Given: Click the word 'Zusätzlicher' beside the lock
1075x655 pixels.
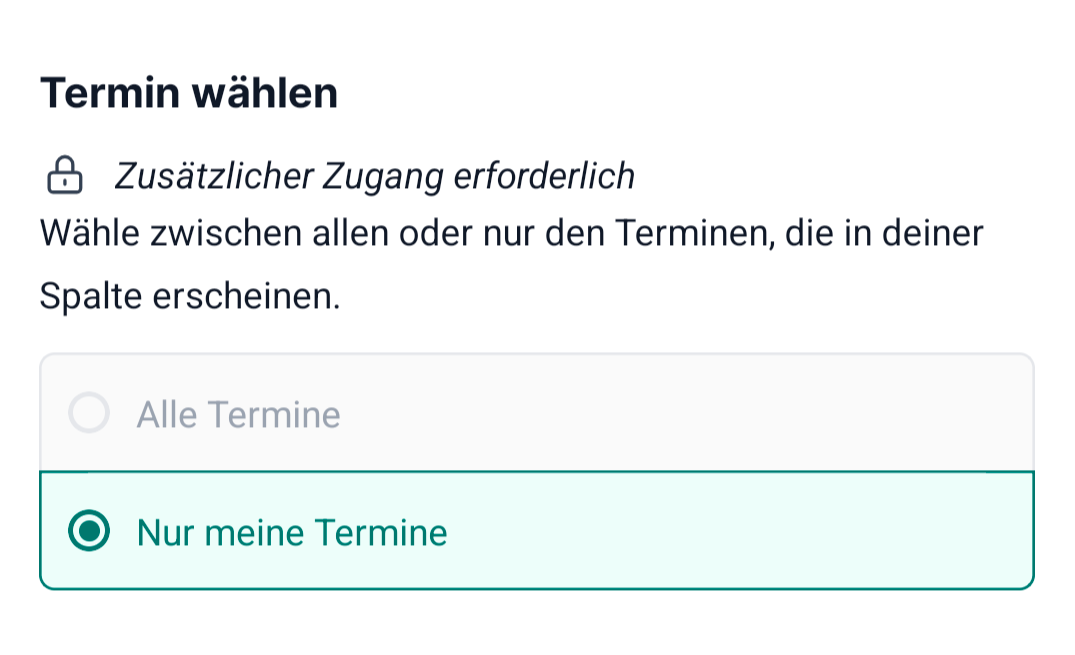Looking at the screenshot, I should pyautogui.click(x=214, y=176).
